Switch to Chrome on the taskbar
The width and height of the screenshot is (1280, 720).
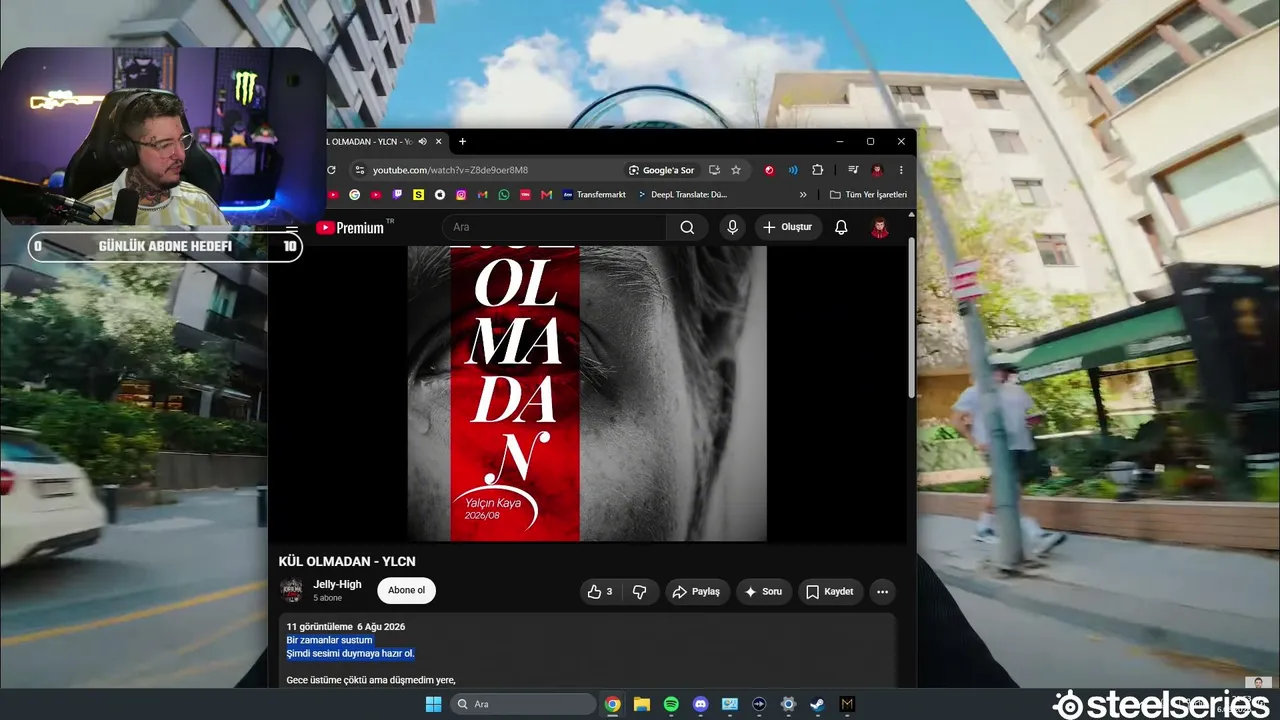click(613, 704)
